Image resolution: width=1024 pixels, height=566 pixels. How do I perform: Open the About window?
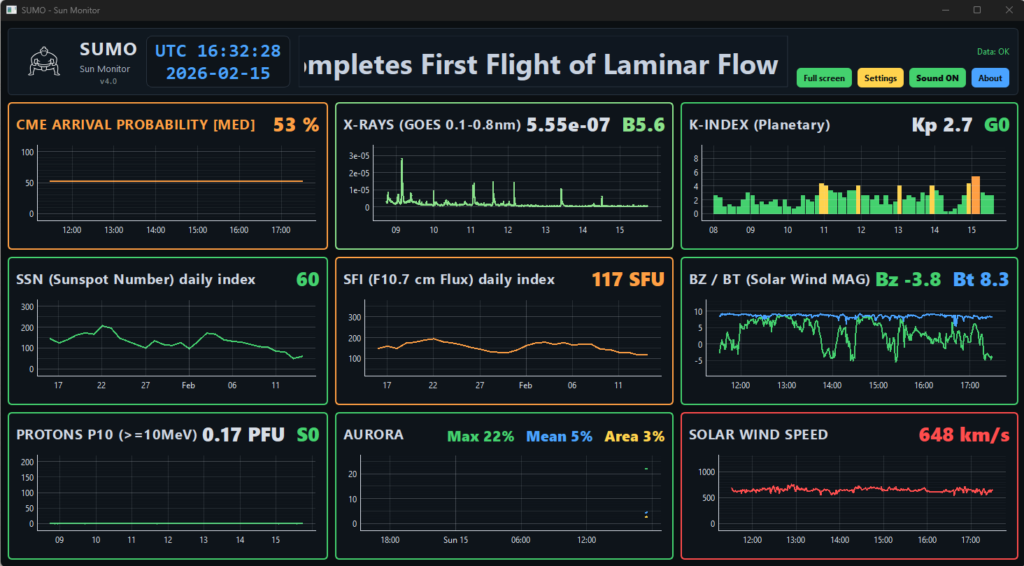(990, 78)
